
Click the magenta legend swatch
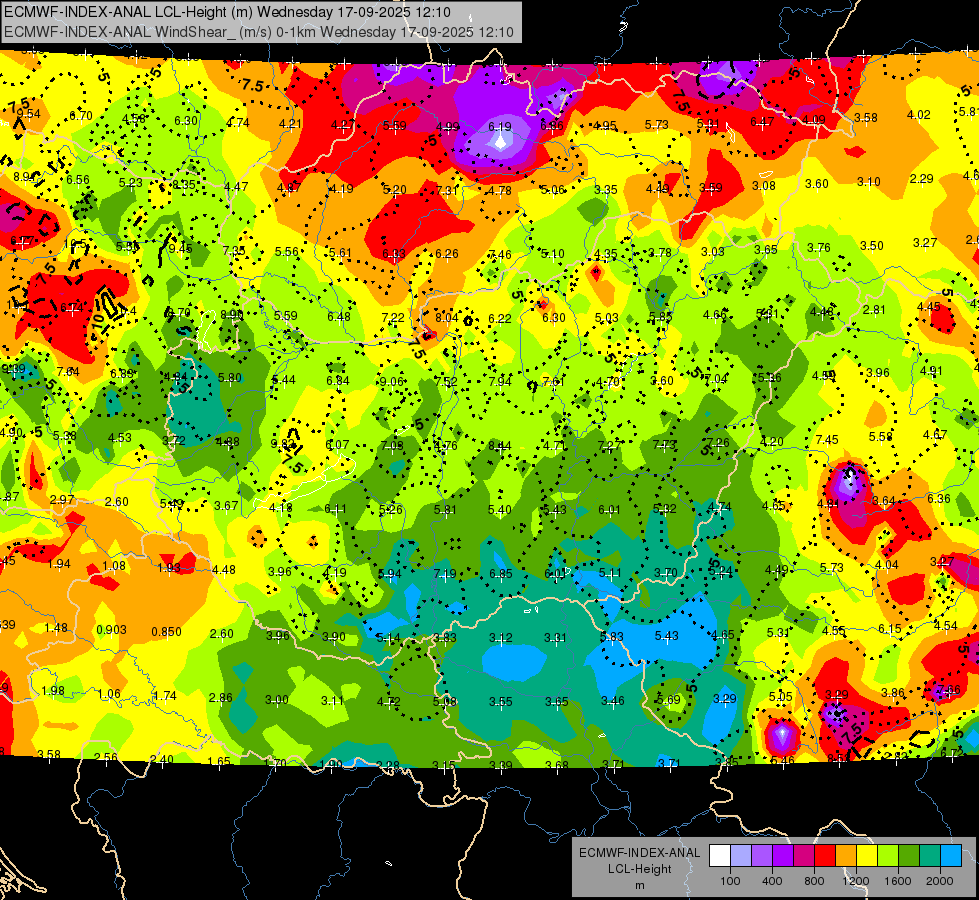pyautogui.click(x=804, y=856)
